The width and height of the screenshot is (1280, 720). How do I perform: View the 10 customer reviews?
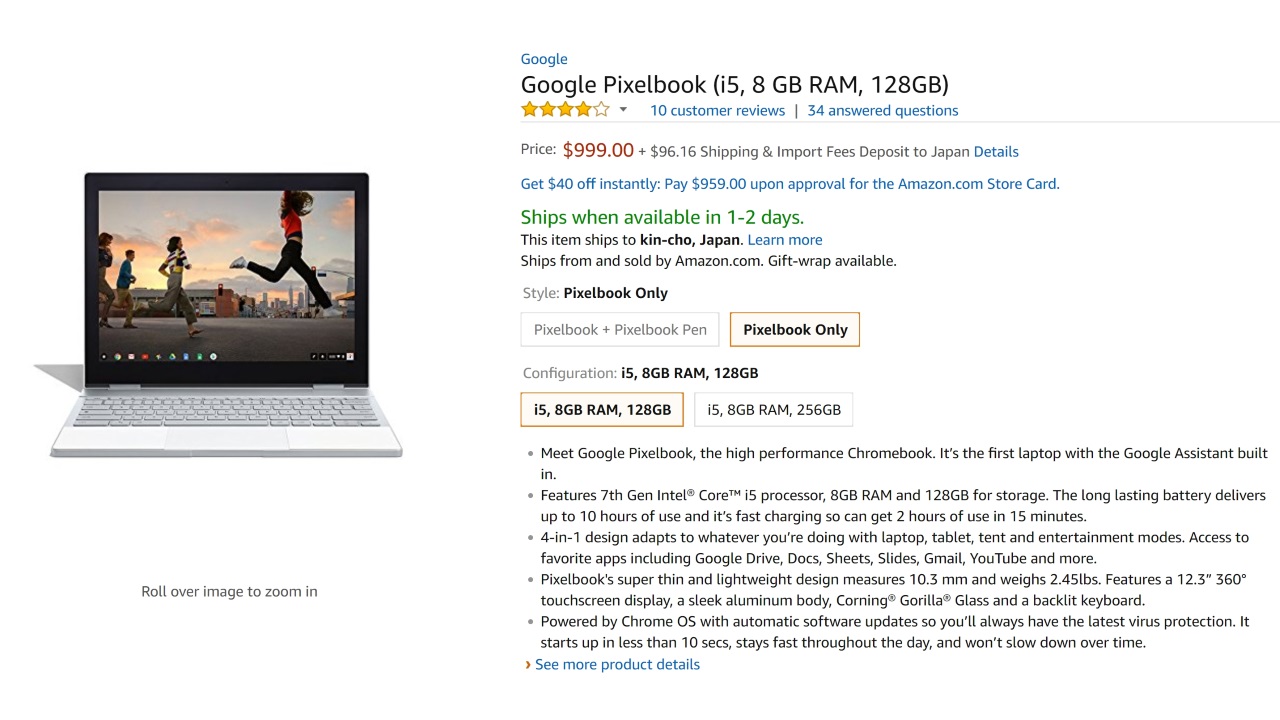(x=717, y=111)
